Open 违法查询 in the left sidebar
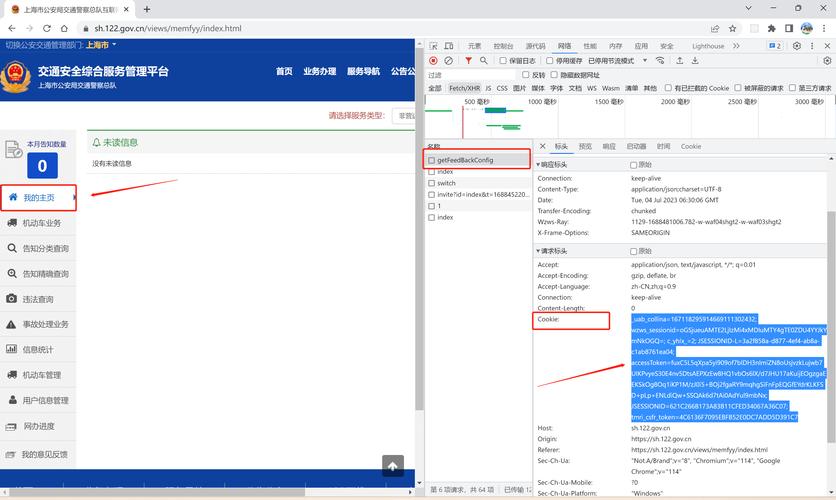Viewport: 836px width, 500px height. 38,299
